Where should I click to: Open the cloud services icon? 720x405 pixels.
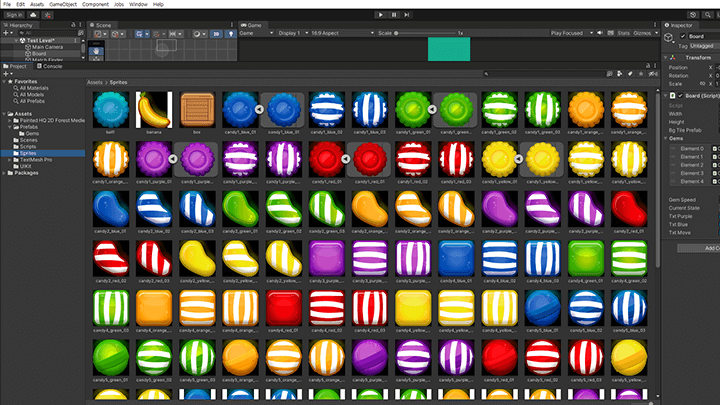33,15
